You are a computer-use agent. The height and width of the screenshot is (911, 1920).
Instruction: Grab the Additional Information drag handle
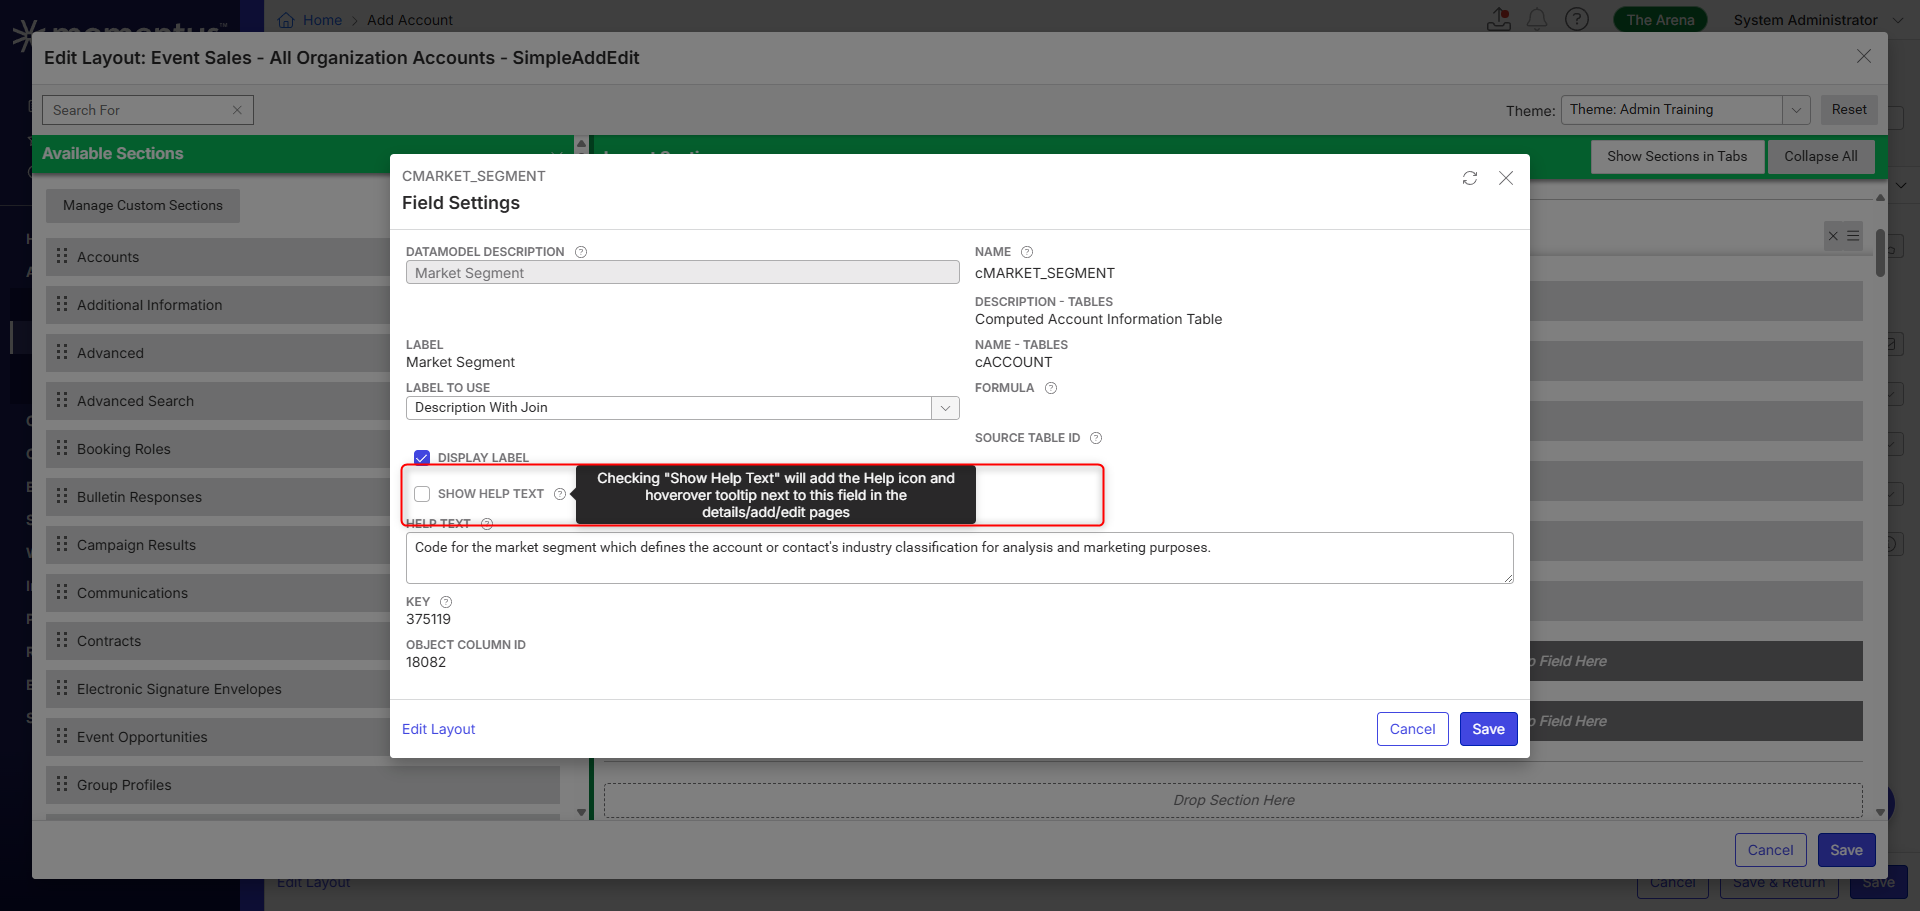pos(62,304)
